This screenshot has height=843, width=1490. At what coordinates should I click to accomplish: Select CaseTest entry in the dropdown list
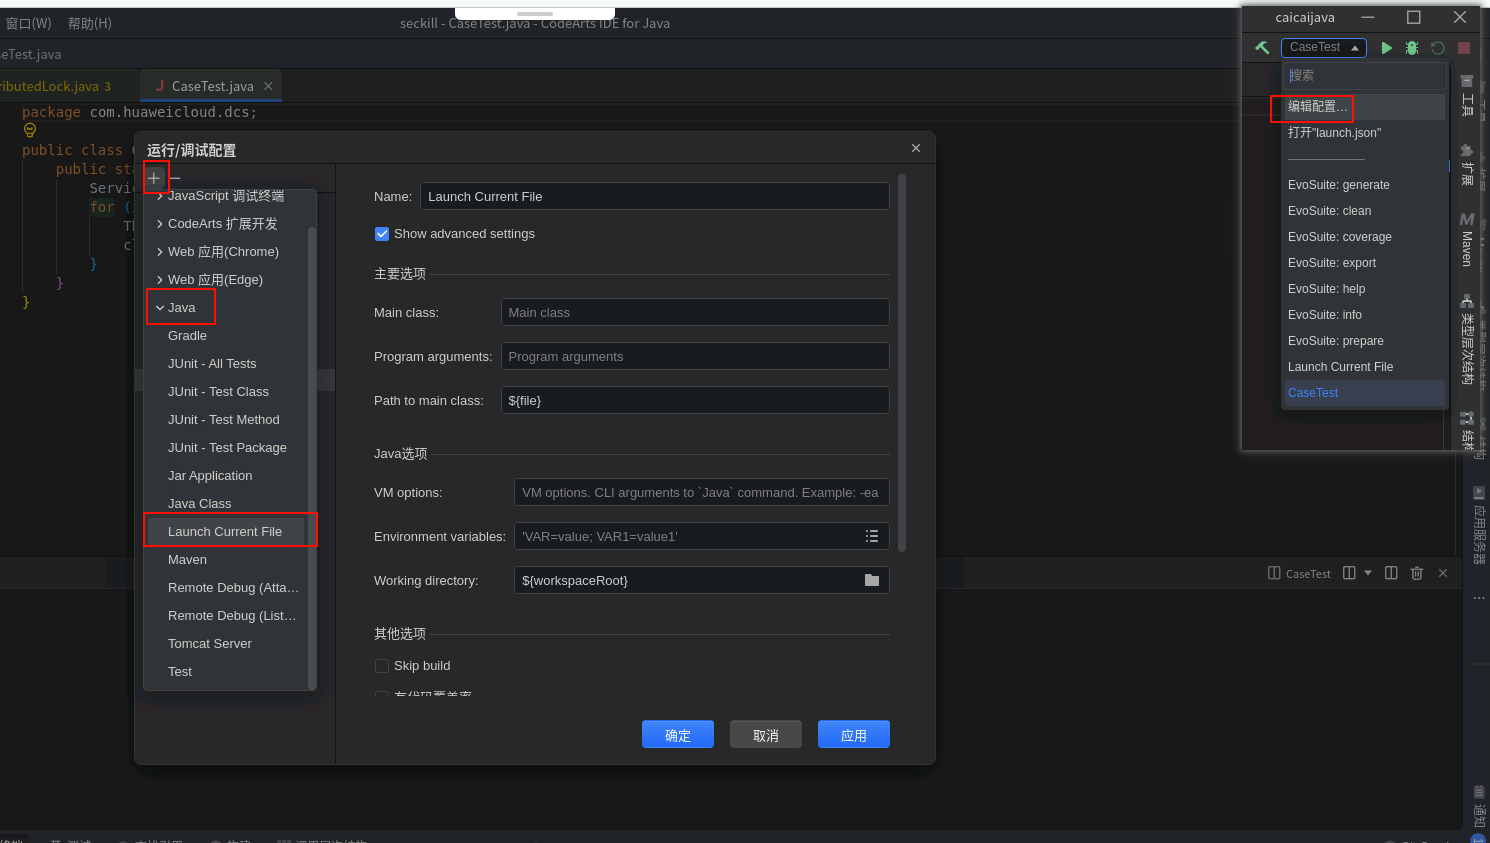tap(1364, 393)
